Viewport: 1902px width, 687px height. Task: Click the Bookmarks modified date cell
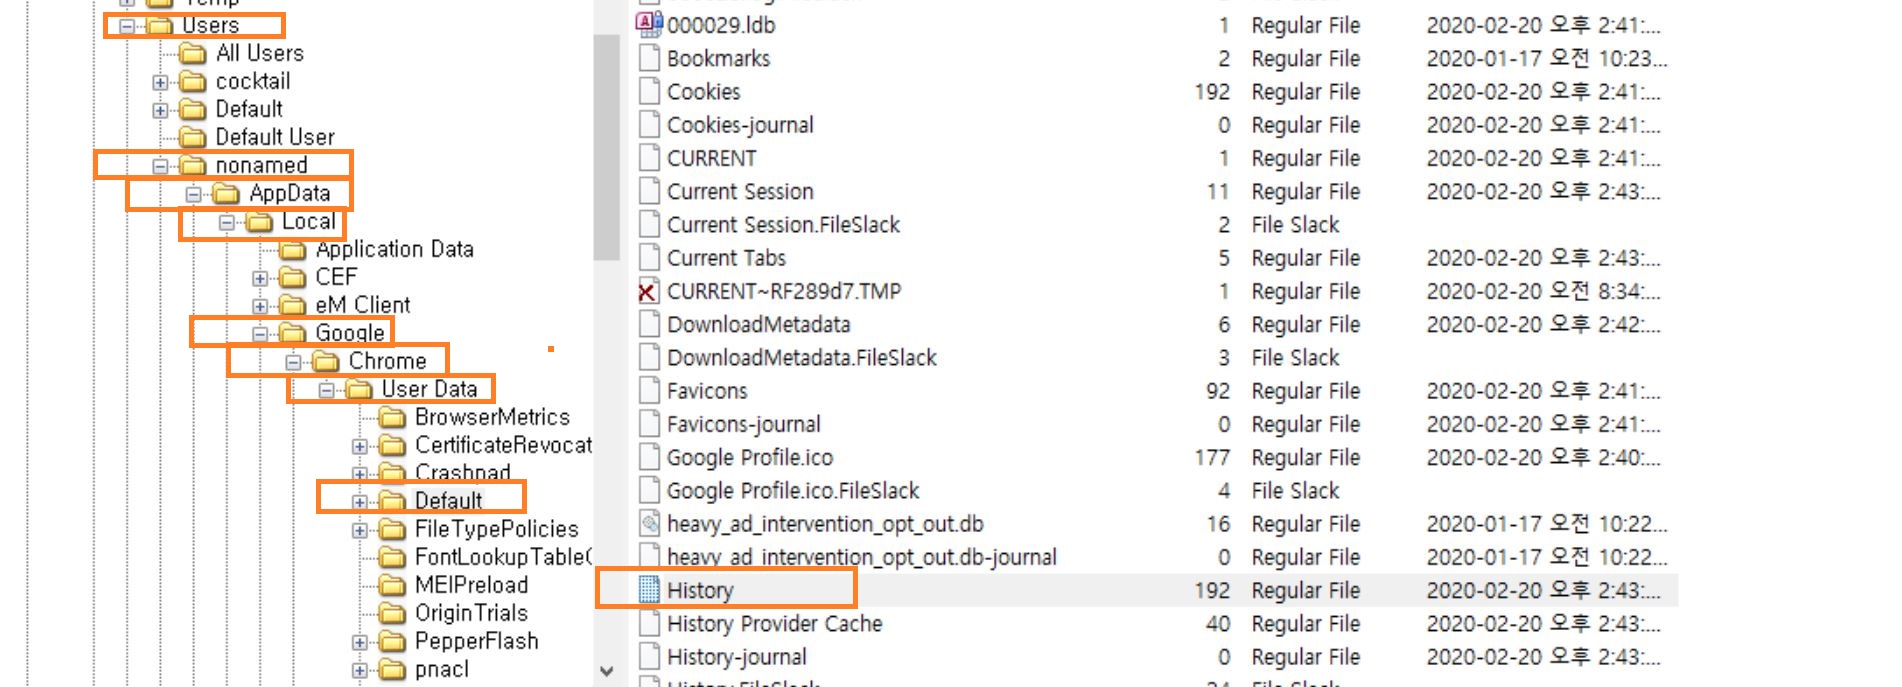[1546, 58]
